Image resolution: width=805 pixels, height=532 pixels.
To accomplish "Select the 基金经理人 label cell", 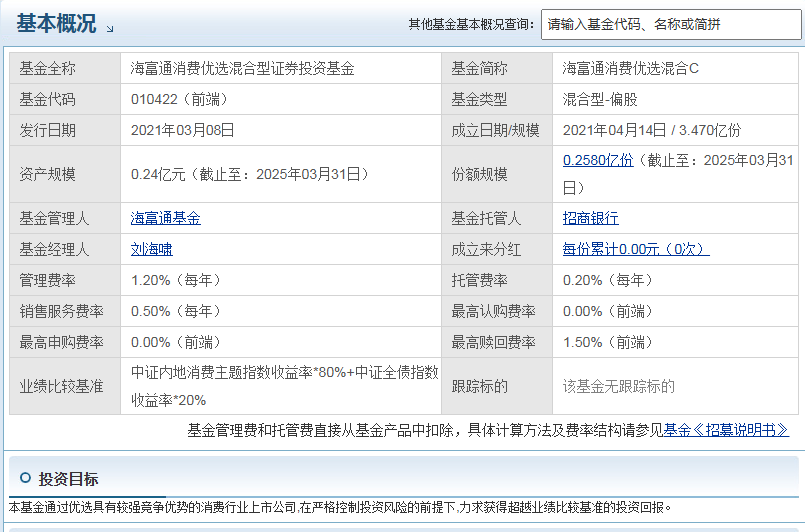I will [x=65, y=249].
